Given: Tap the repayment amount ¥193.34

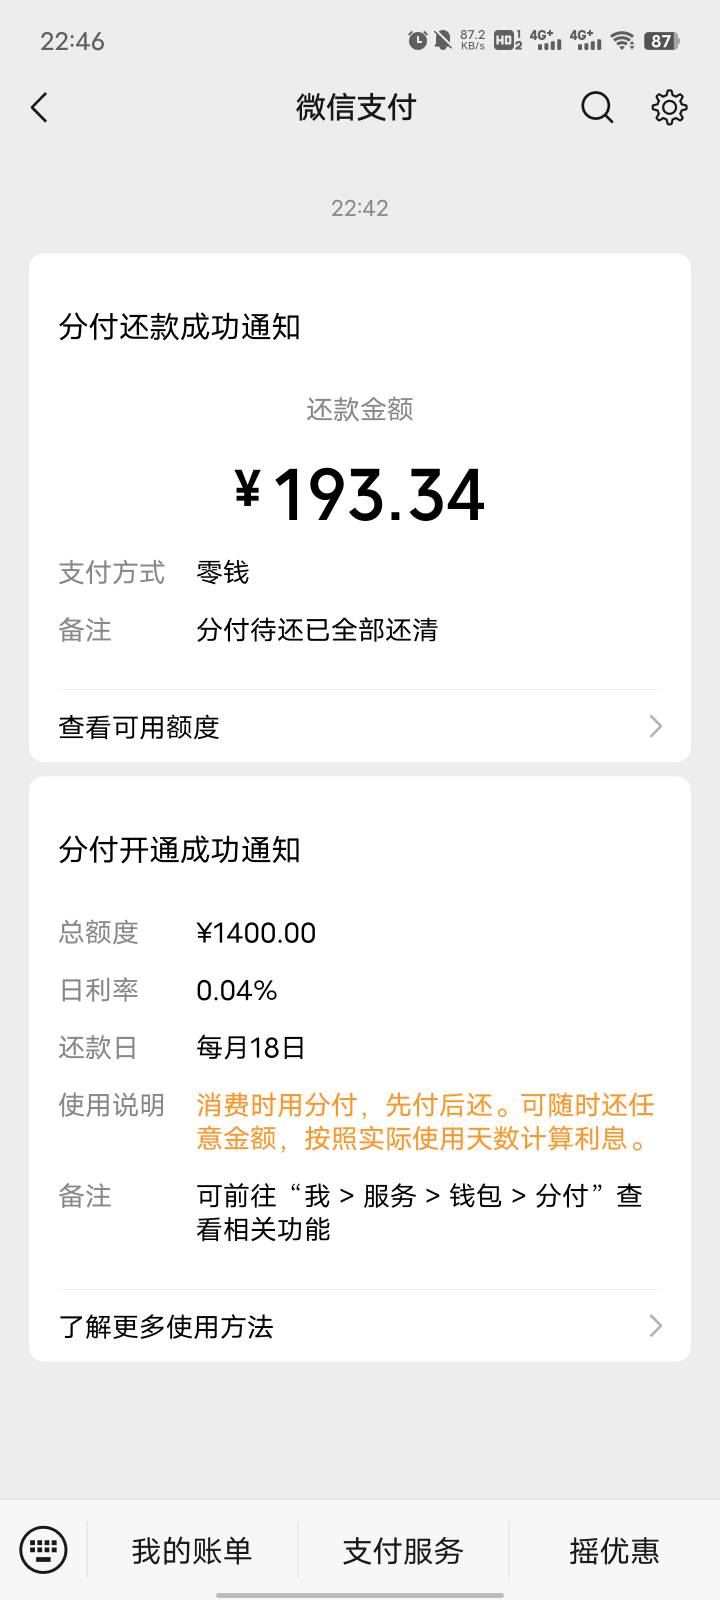Looking at the screenshot, I should coord(360,495).
